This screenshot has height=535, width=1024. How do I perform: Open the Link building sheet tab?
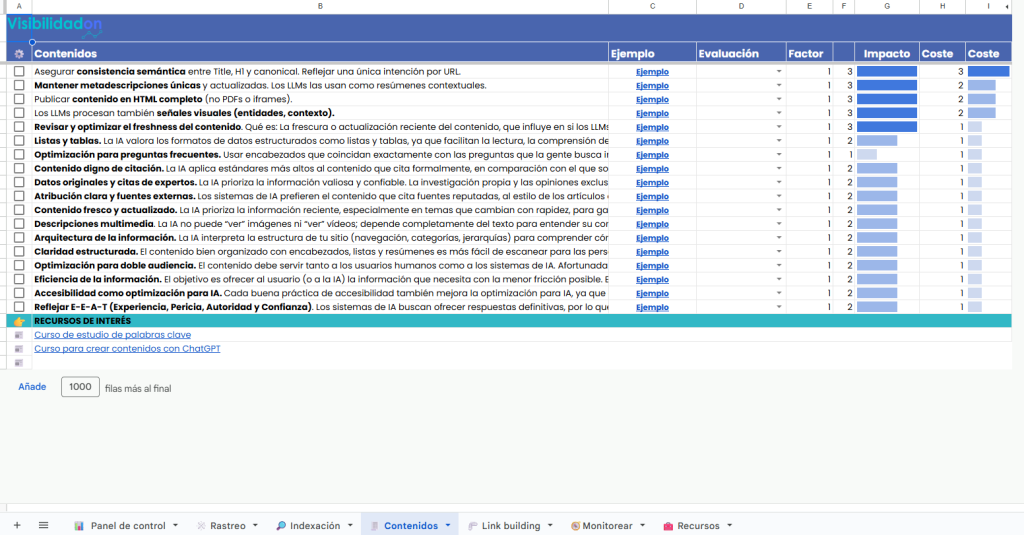coord(510,526)
